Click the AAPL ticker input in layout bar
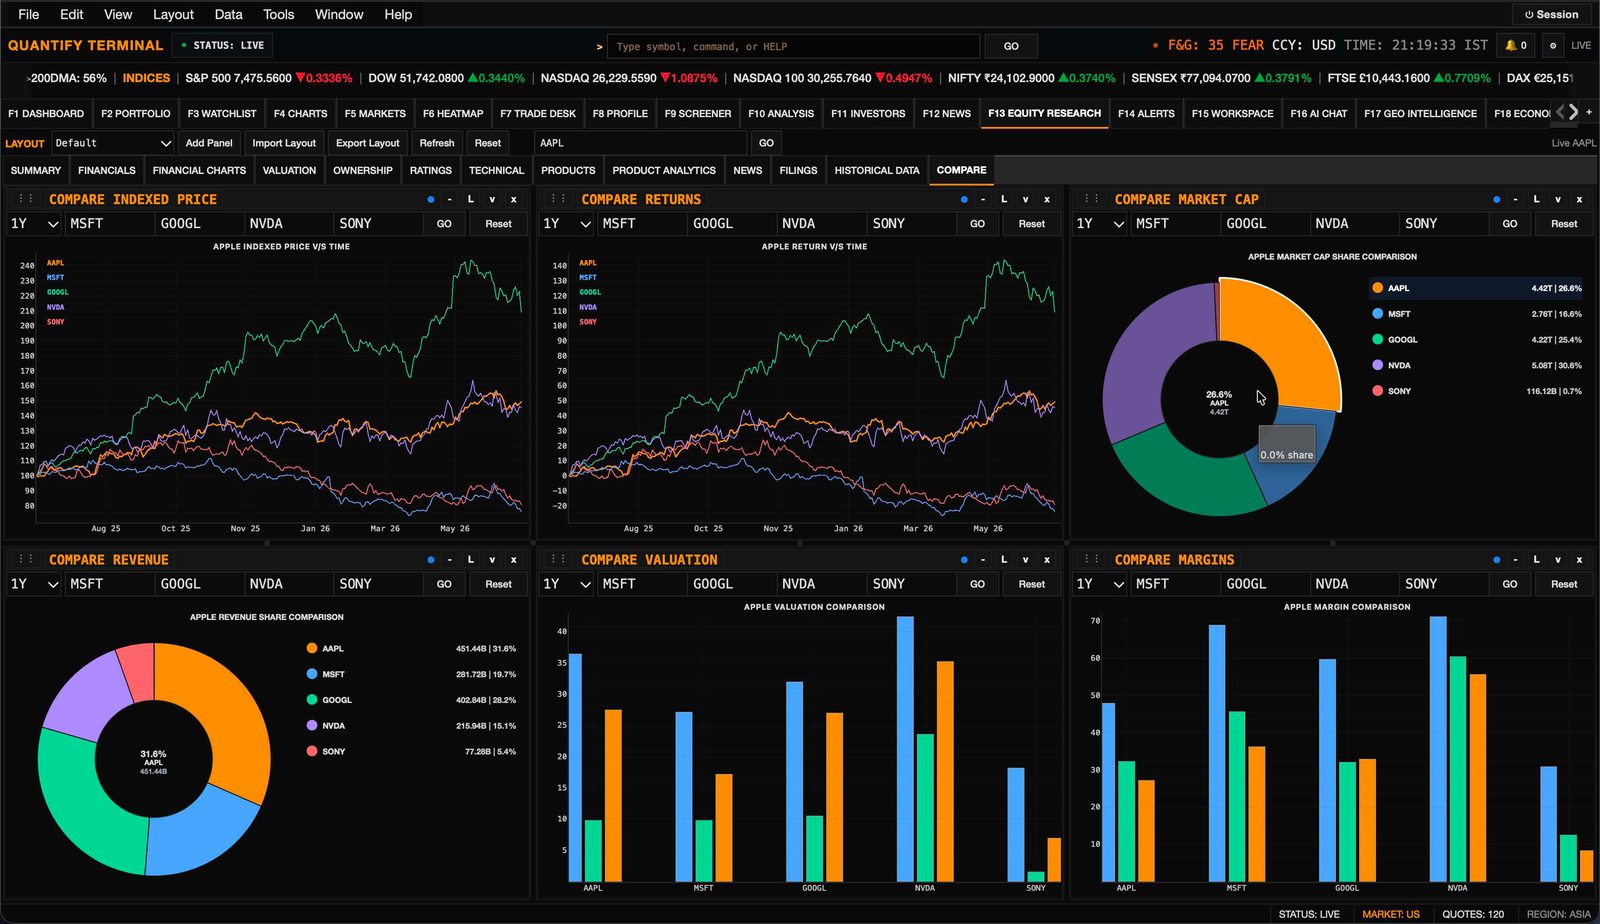 (x=640, y=143)
